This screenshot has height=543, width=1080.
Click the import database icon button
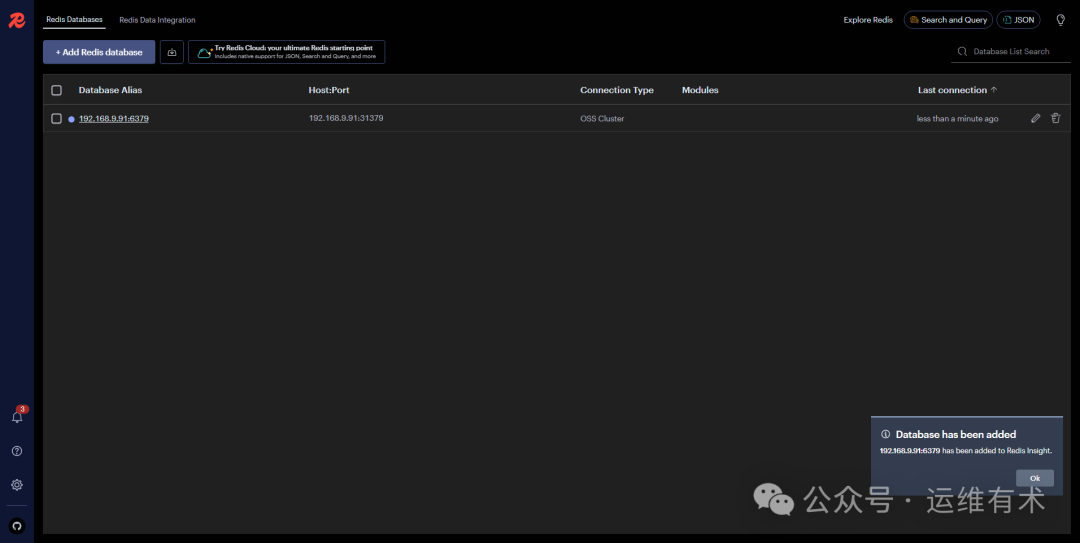click(x=172, y=52)
